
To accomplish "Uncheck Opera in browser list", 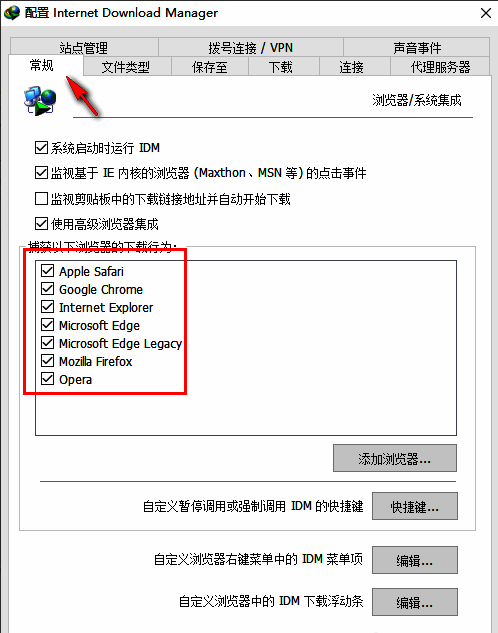I will (x=48, y=379).
